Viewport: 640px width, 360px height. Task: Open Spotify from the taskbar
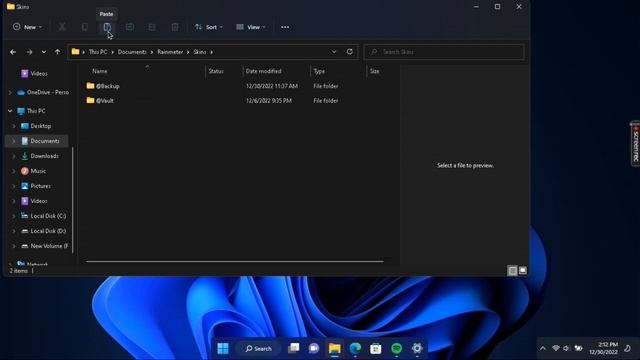pos(396,349)
